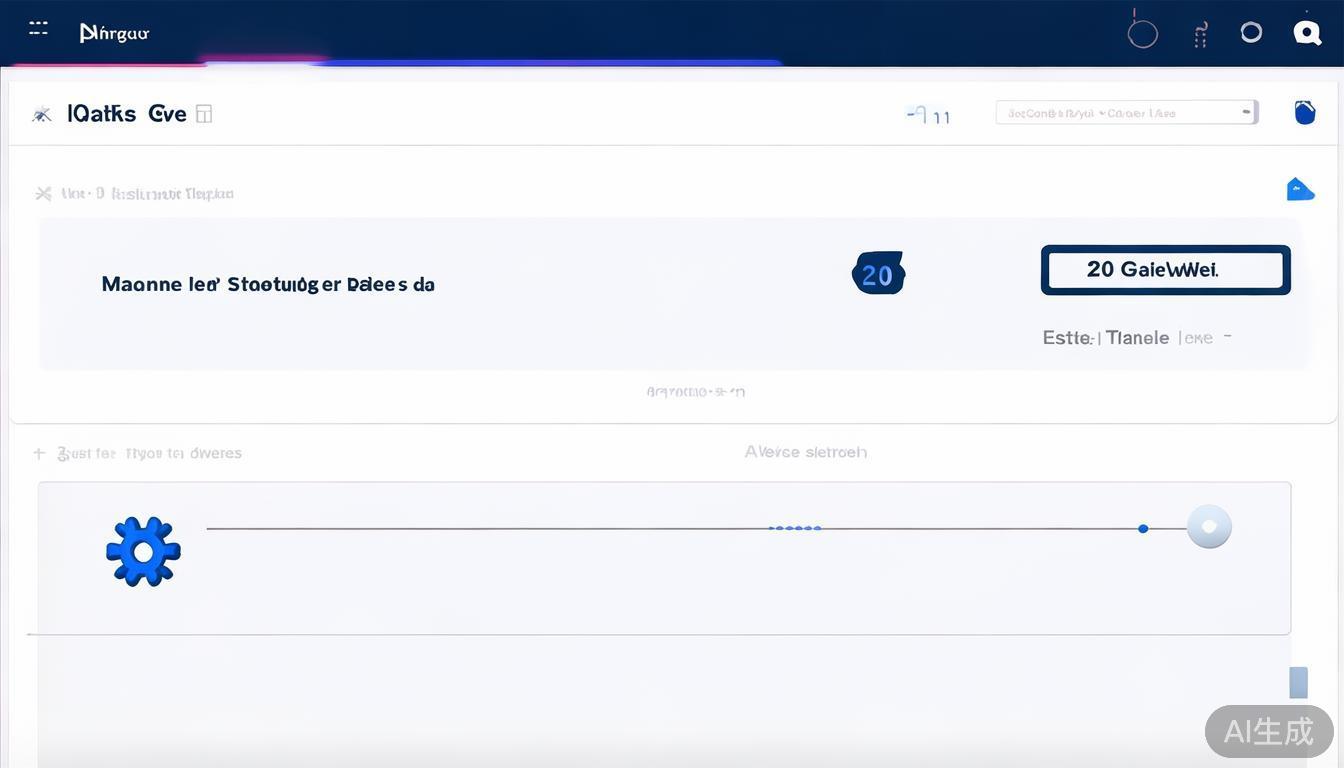This screenshot has width=1344, height=768.
Task: Expand the dropdown field in the title row
Action: 1126,113
